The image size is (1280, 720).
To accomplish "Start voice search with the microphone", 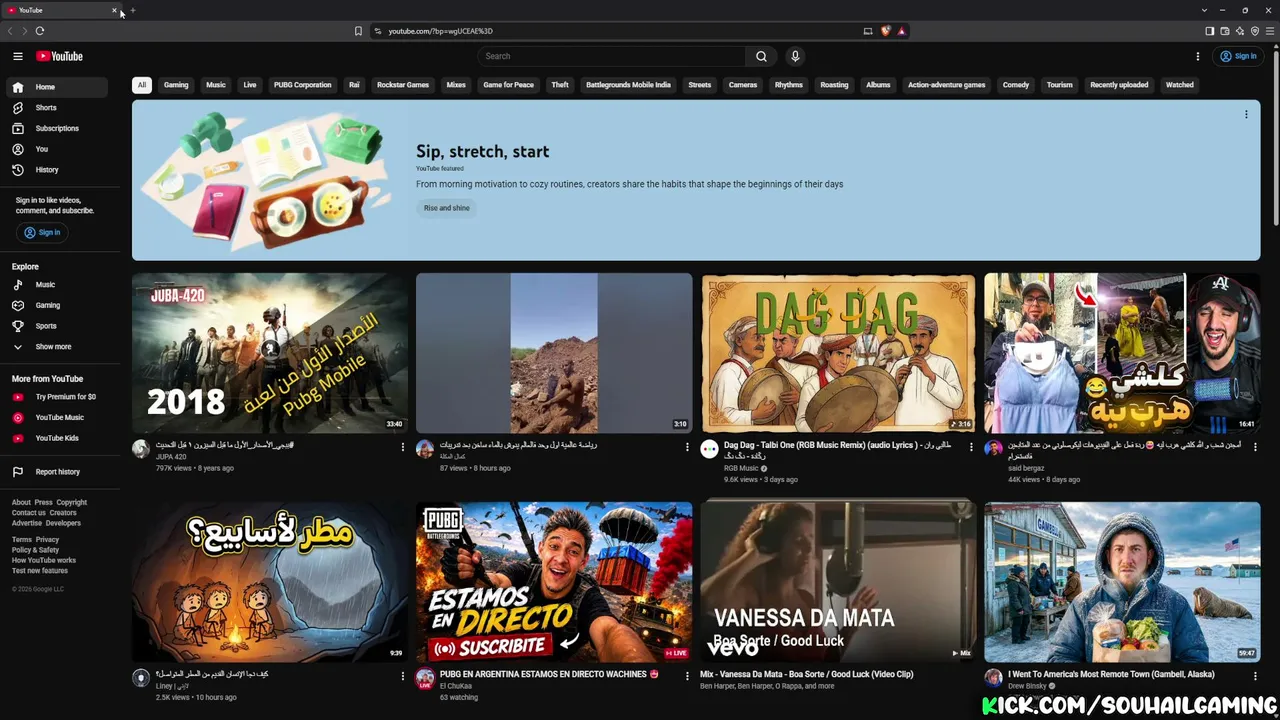I will 795,56.
